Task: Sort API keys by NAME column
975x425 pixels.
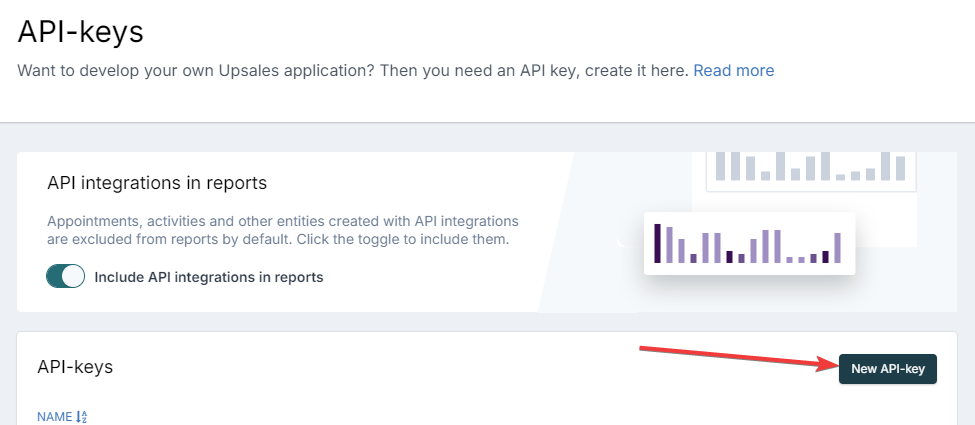Action: tap(62, 417)
